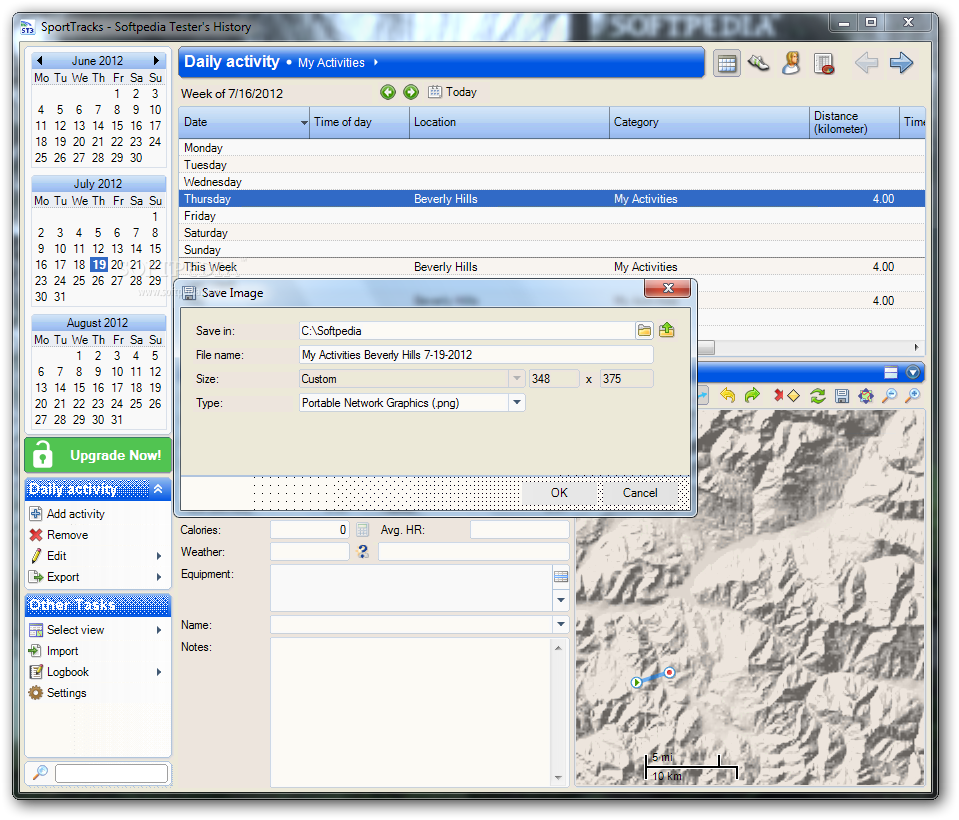Close the Save Image dialog with the red X
959x820 pixels.
(x=668, y=288)
